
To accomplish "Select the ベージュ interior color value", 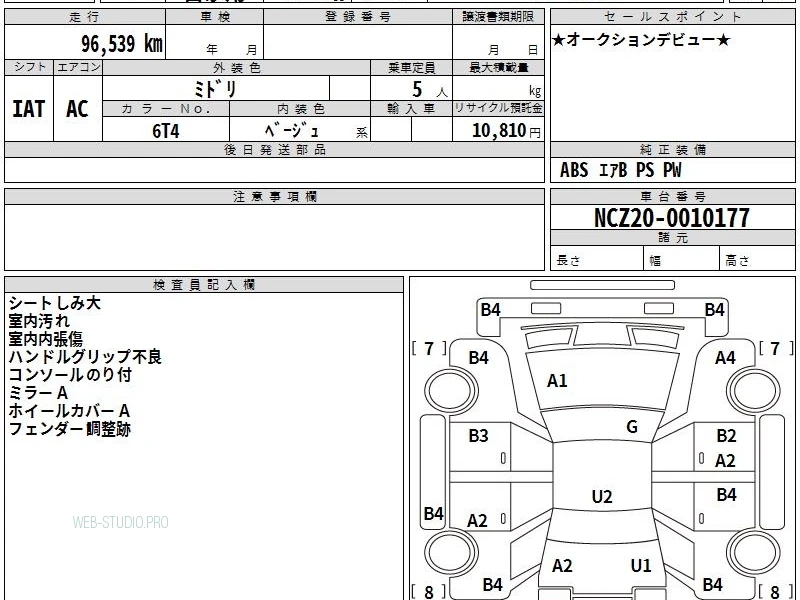I will pos(292,131).
